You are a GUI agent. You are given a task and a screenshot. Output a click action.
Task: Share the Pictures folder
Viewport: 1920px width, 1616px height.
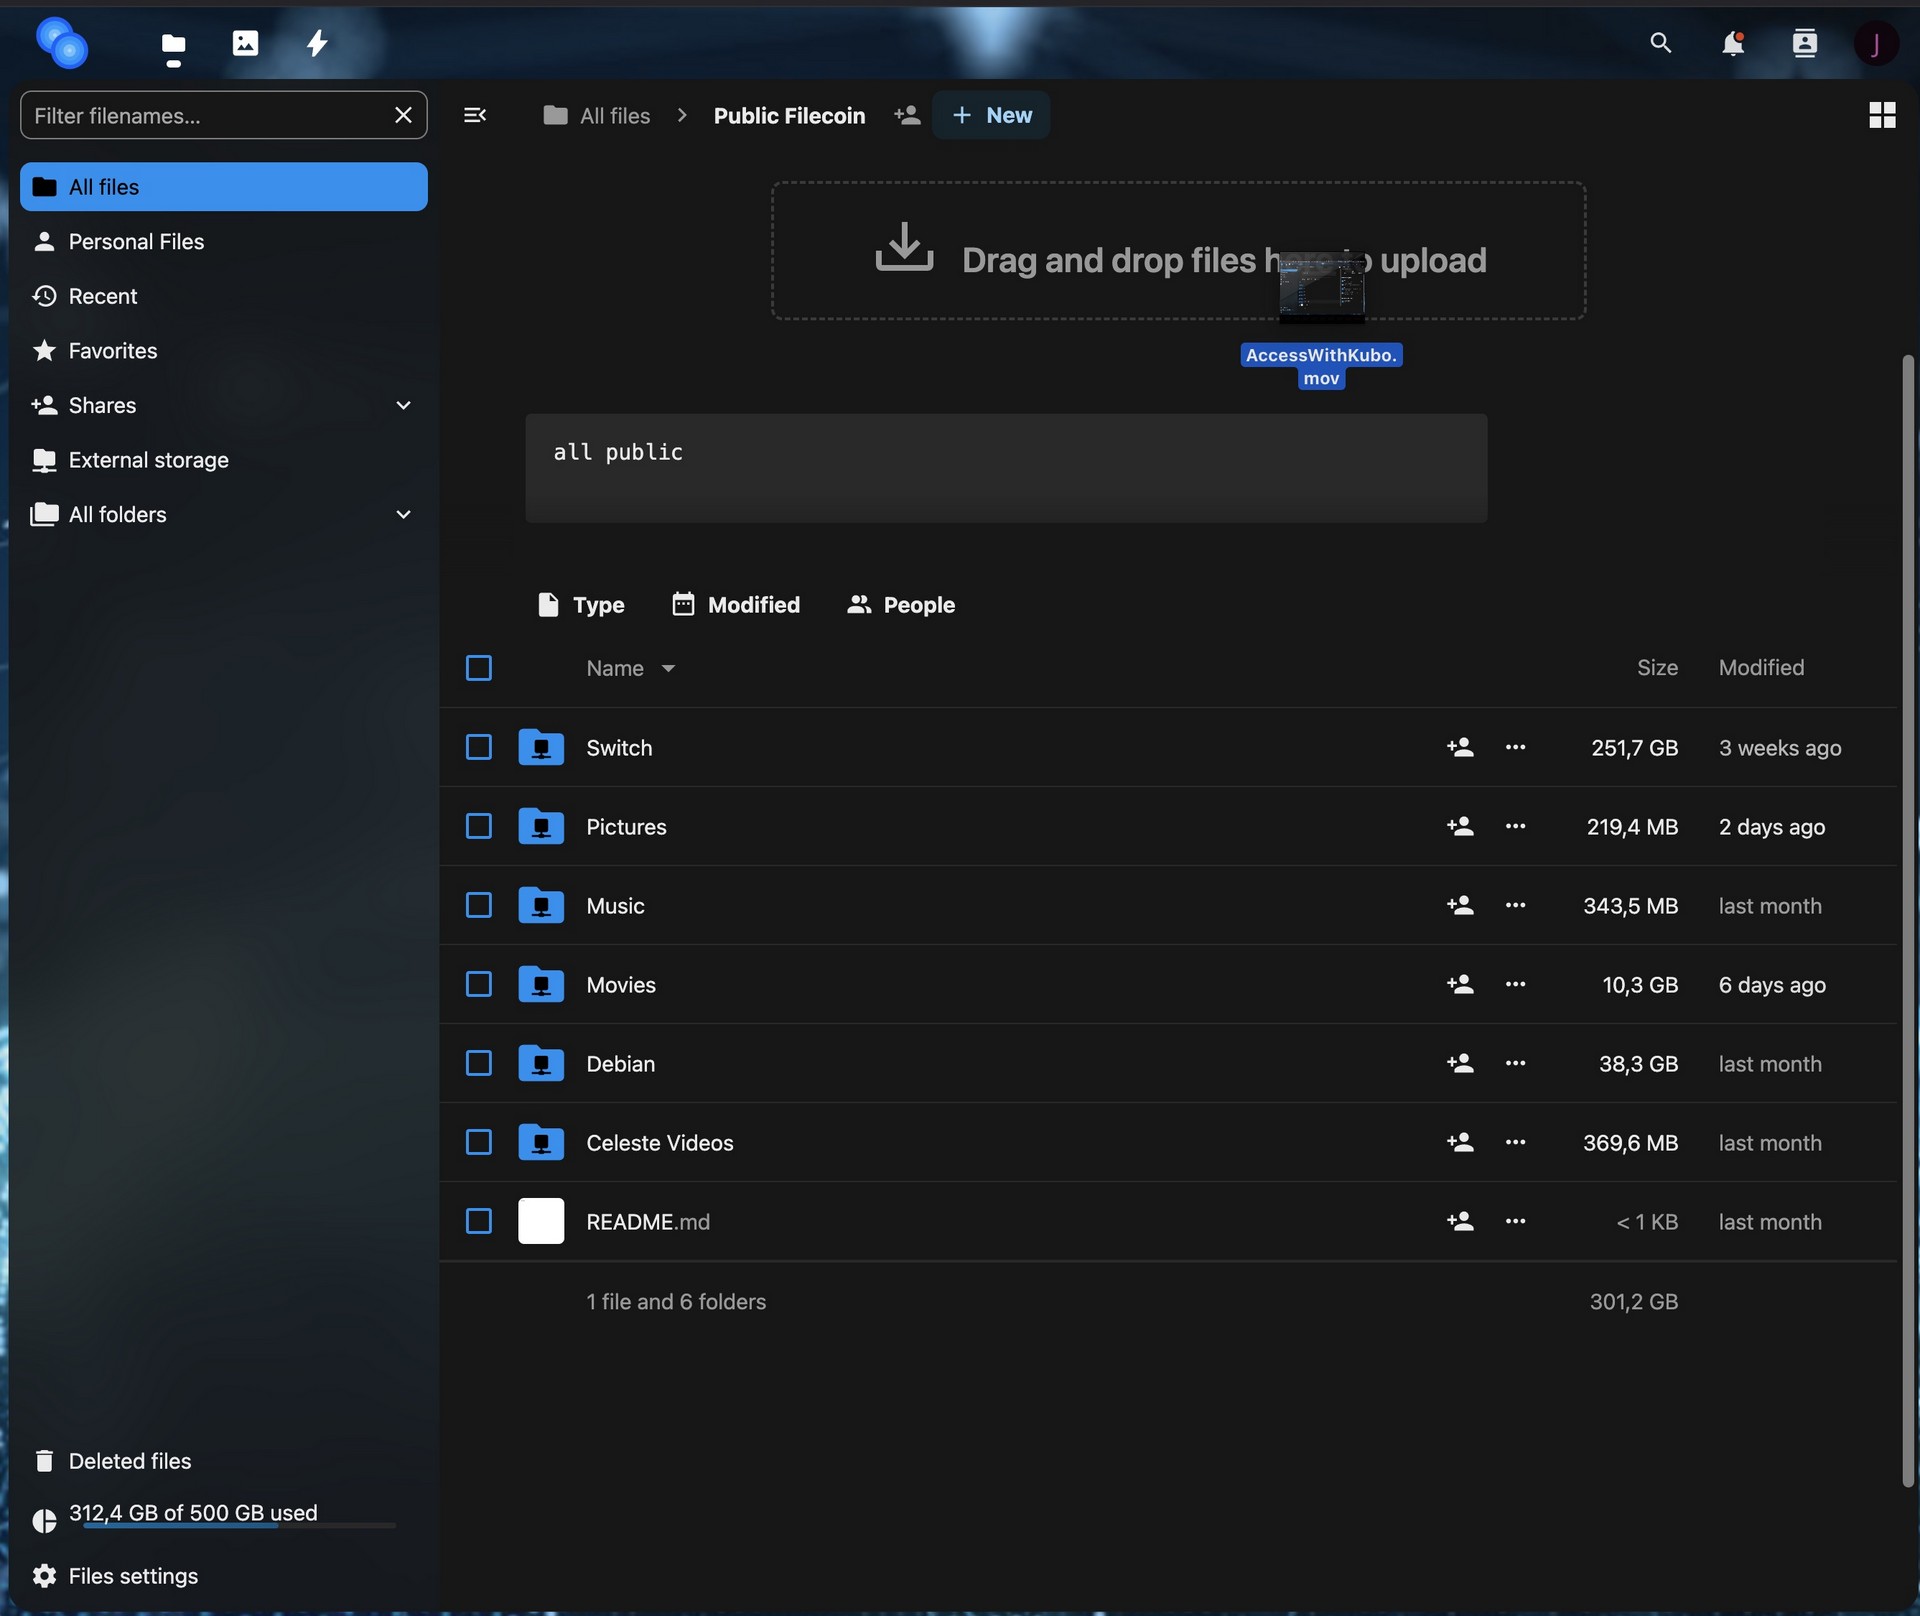coord(1460,826)
